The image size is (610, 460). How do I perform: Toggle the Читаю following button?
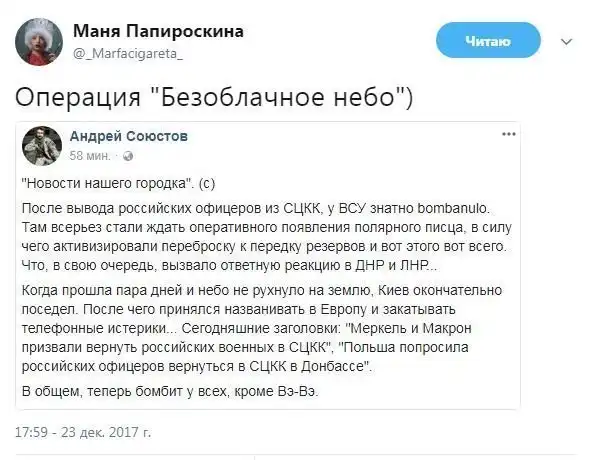point(488,41)
